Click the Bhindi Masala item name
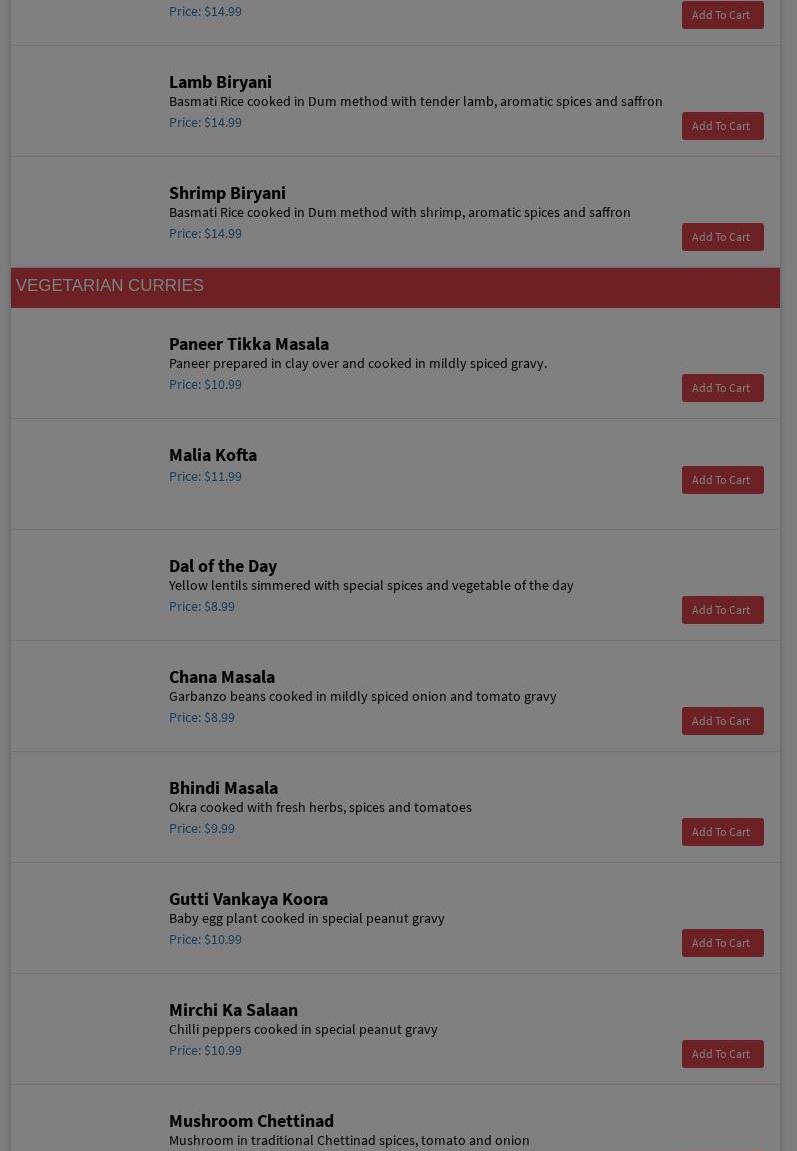The image size is (797, 1151). (x=223, y=788)
